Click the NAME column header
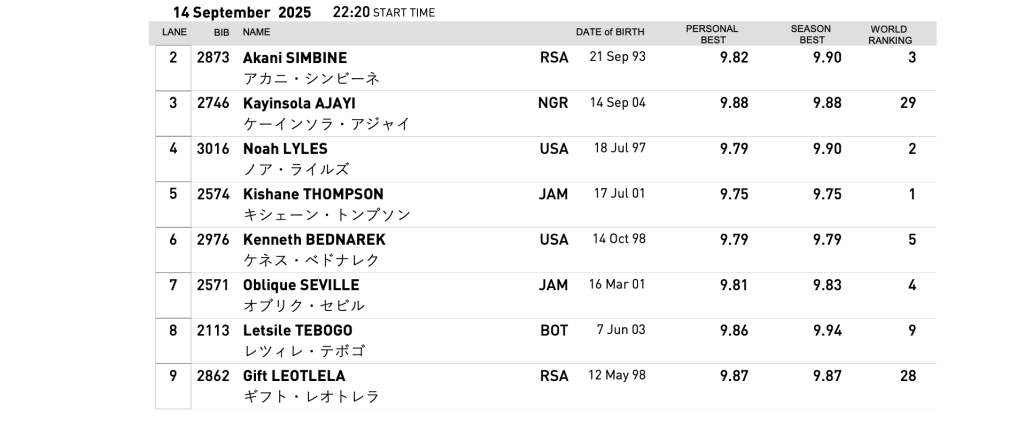The image size is (1024, 435). (256, 32)
